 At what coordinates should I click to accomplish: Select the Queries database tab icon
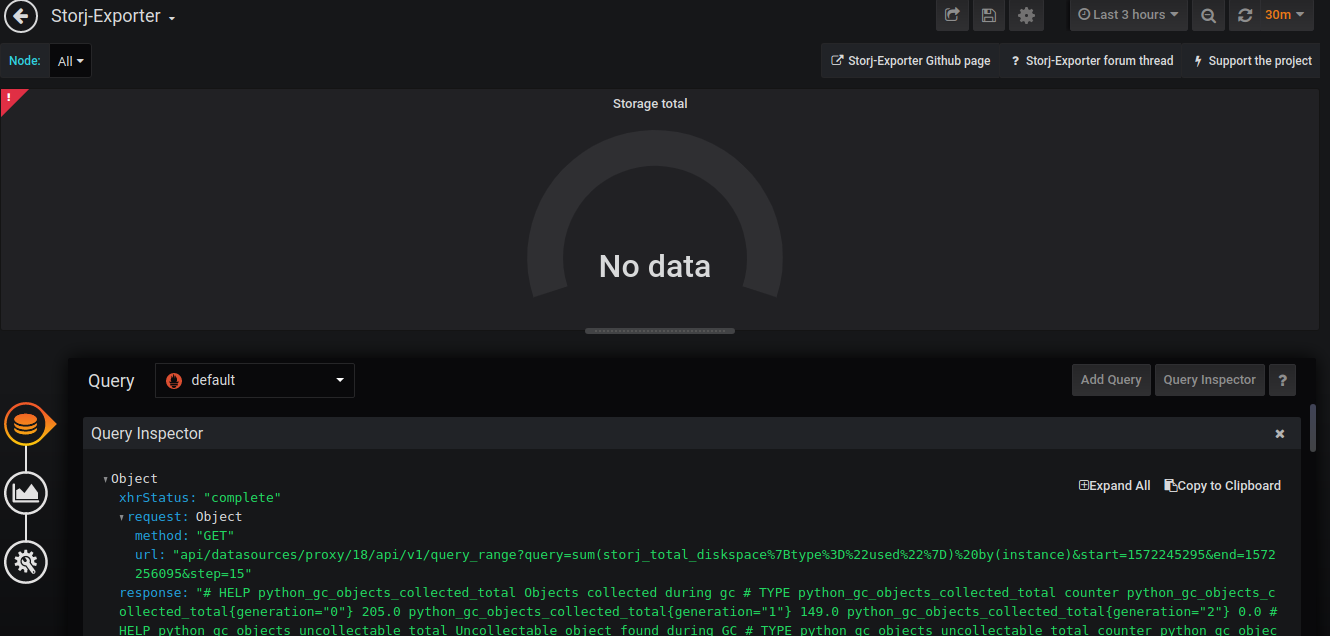tap(26, 425)
